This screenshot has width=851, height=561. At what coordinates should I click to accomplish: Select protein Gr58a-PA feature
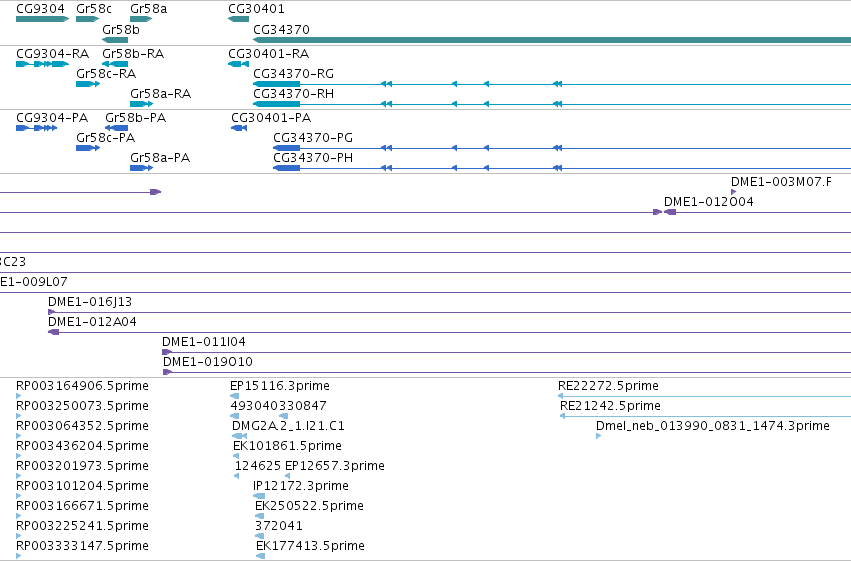[x=142, y=168]
